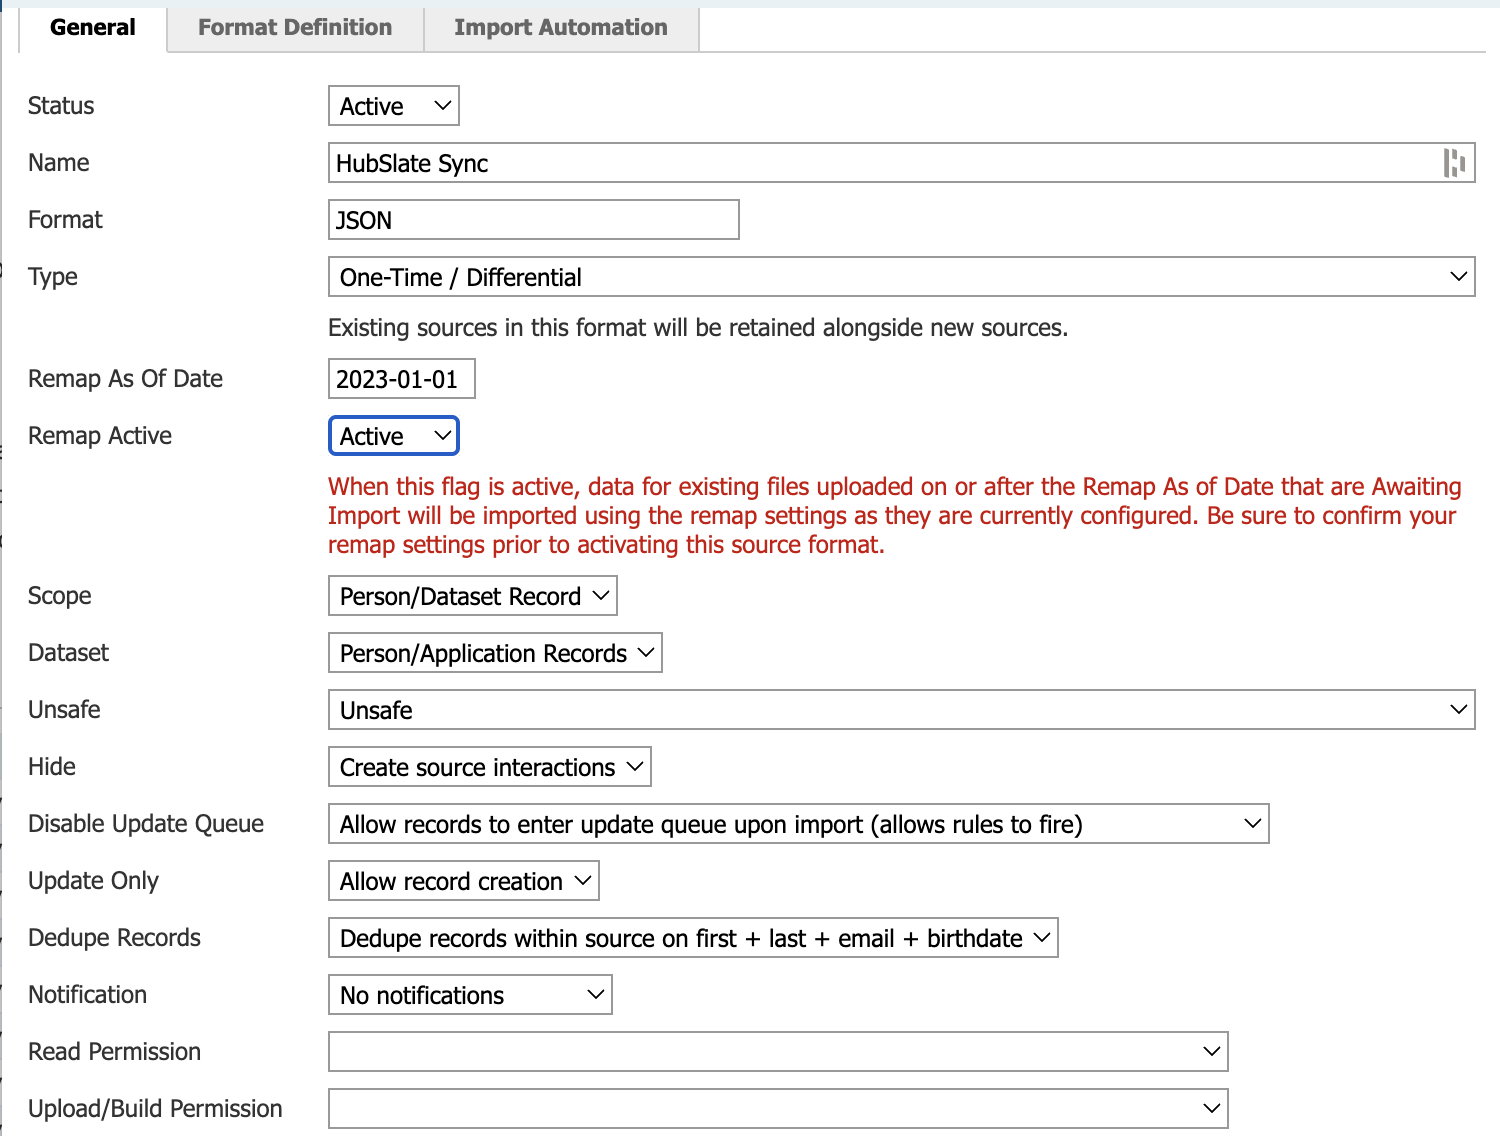This screenshot has width=1500, height=1136.
Task: Click into the HubSlate Sync name field
Action: point(902,163)
